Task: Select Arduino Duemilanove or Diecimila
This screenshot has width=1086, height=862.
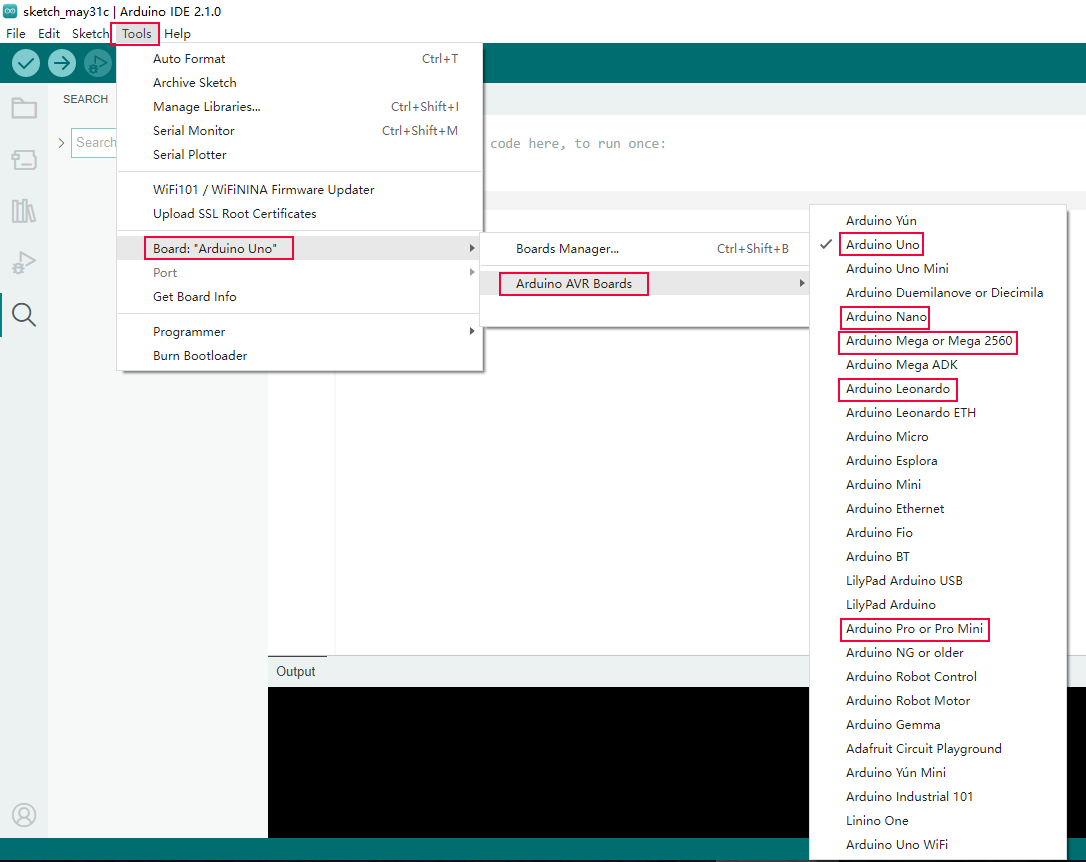Action: [x=938, y=292]
